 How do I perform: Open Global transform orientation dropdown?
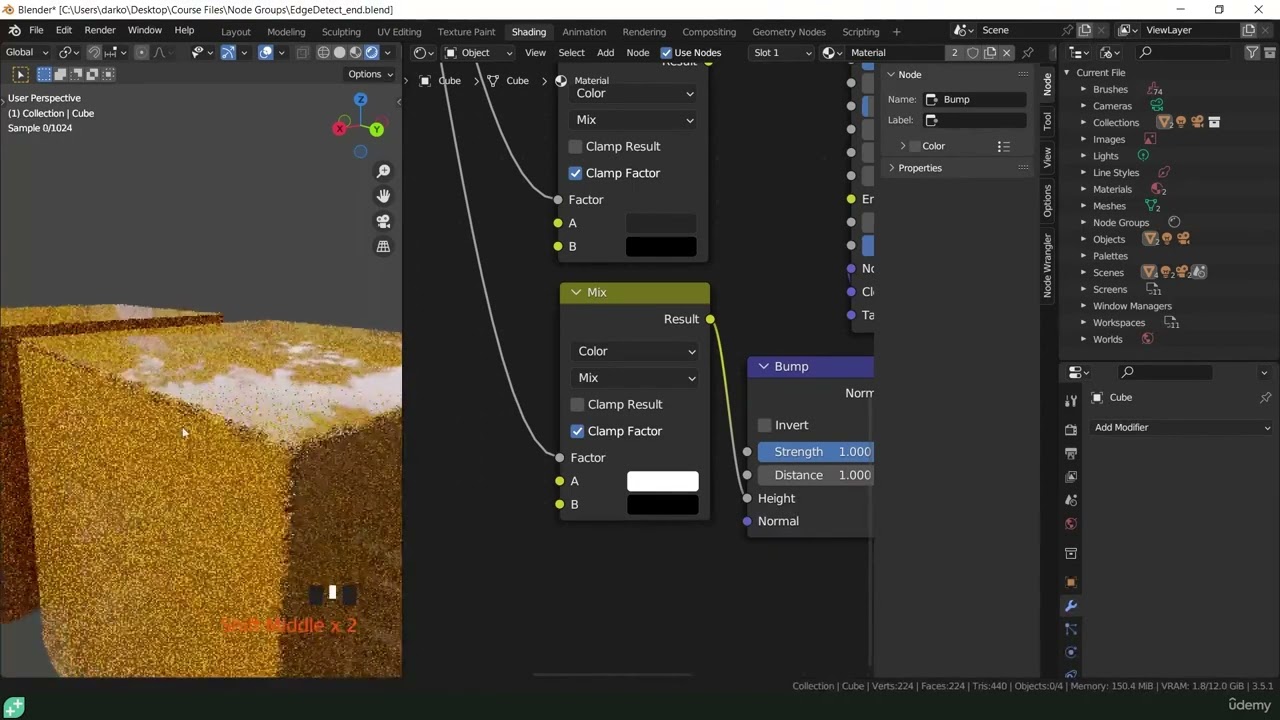coord(27,52)
